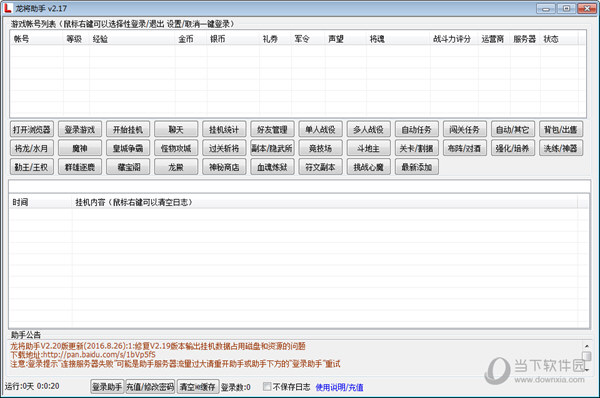This screenshot has height=398, width=600.
Task: Click the 经验 column header
Action: click(x=132, y=39)
